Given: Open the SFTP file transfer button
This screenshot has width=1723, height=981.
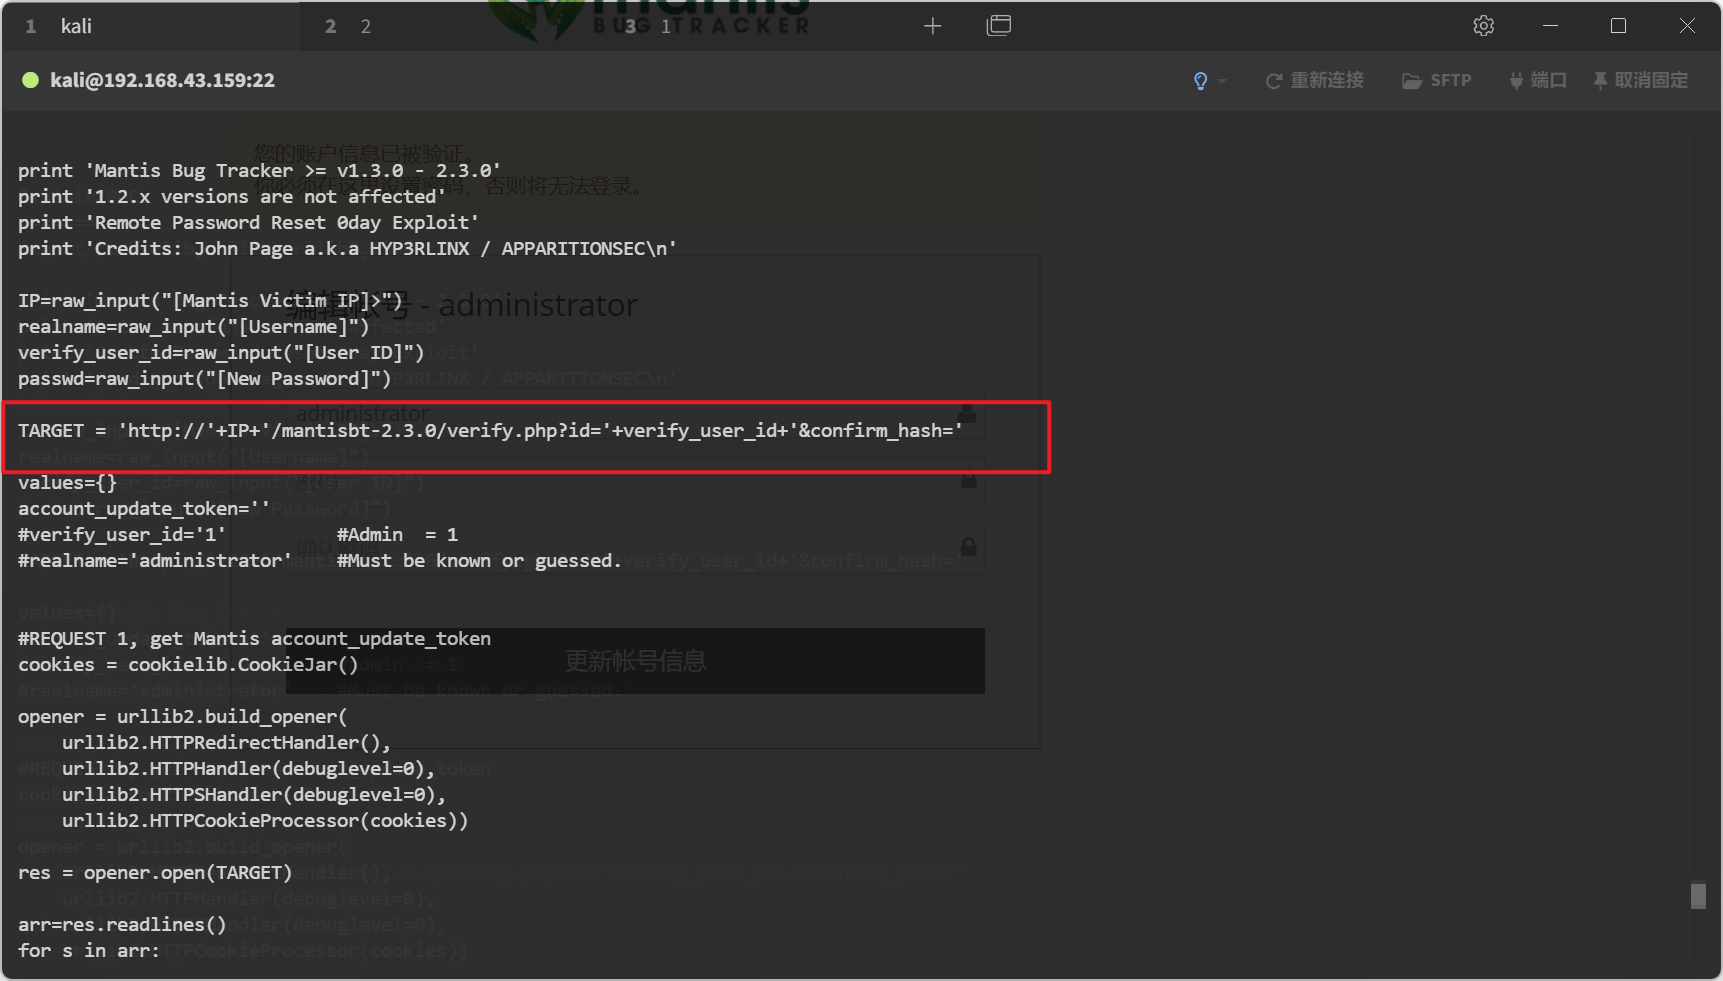Looking at the screenshot, I should coord(1437,80).
